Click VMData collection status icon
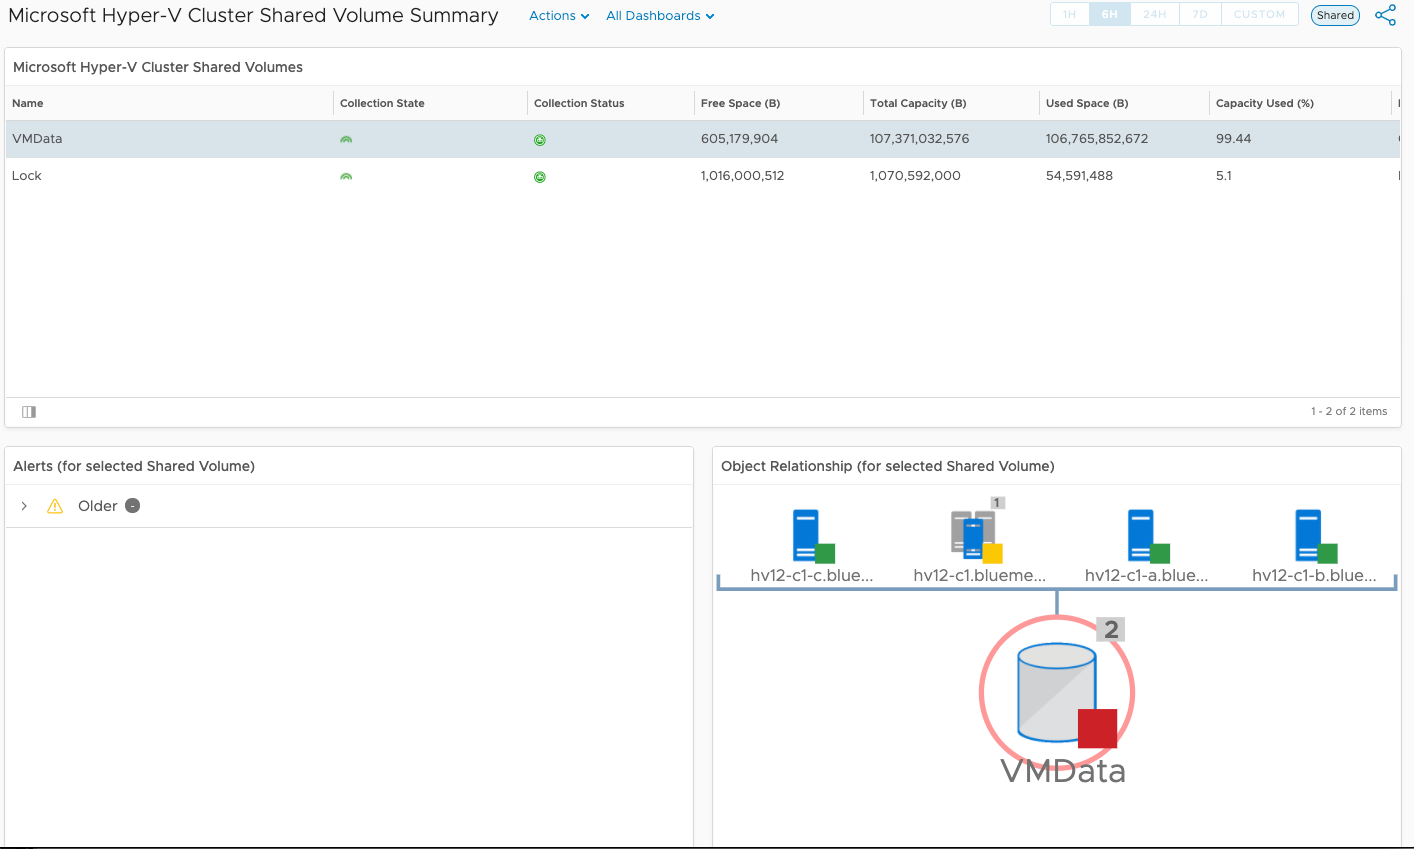 [x=540, y=140]
